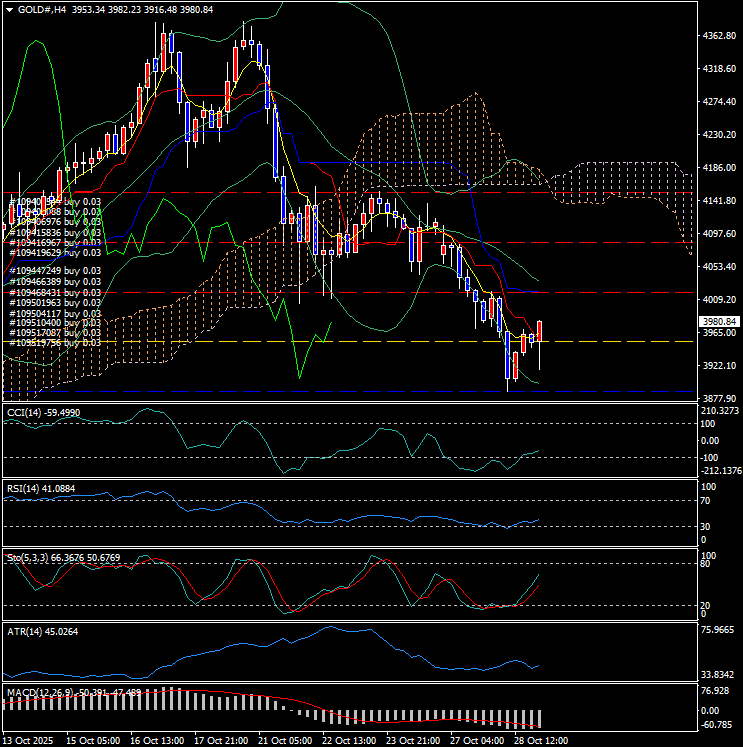Click the latest red candlestick on chart
This screenshot has width=743, height=747.
pyautogui.click(x=540, y=331)
